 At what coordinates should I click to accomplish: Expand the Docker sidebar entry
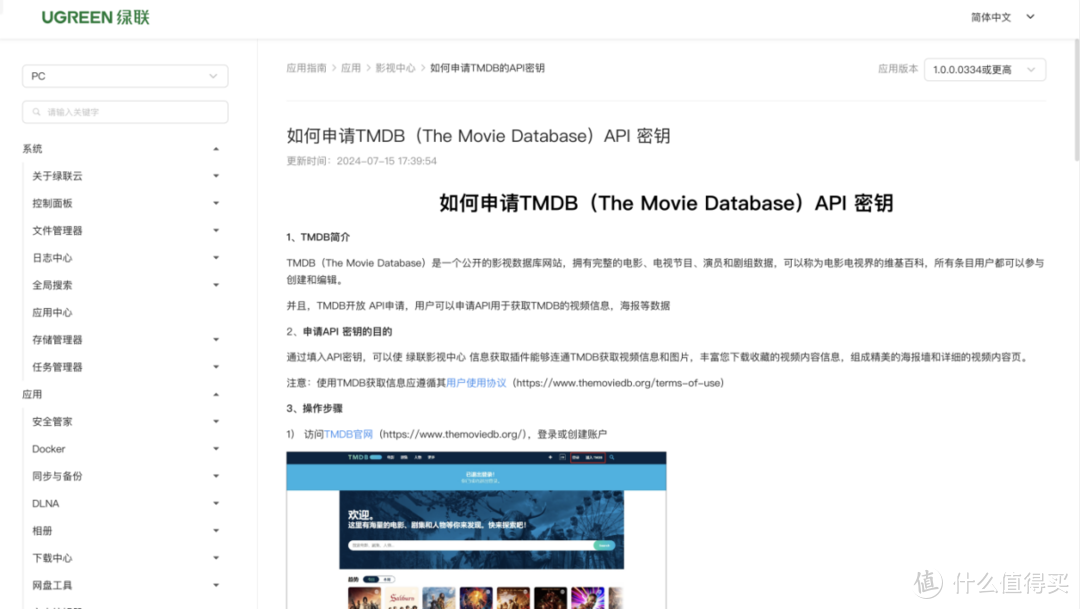point(216,449)
